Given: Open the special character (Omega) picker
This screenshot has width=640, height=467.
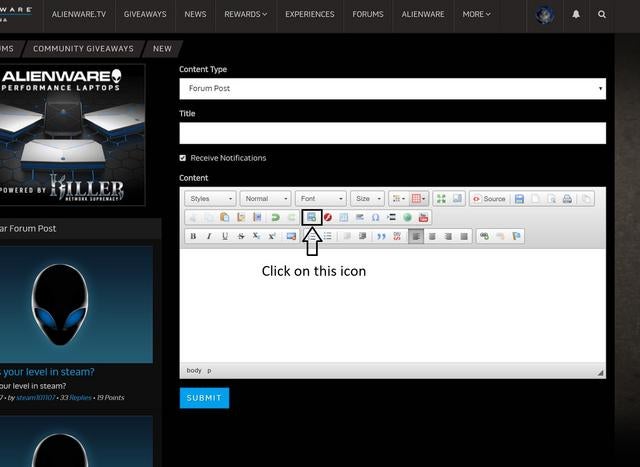Looking at the screenshot, I should click(x=376, y=218).
